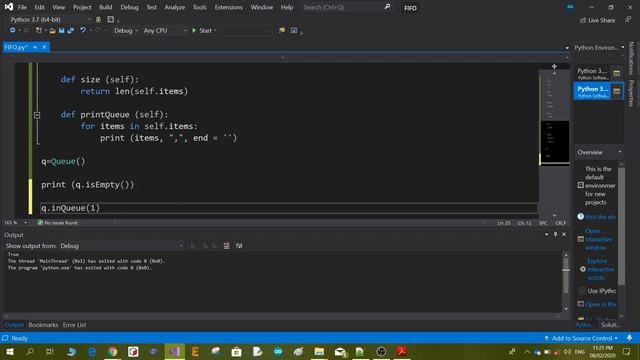The width and height of the screenshot is (640, 360).
Task: Click the New Project toolbar icon
Action: pyautogui.click(x=39, y=31)
